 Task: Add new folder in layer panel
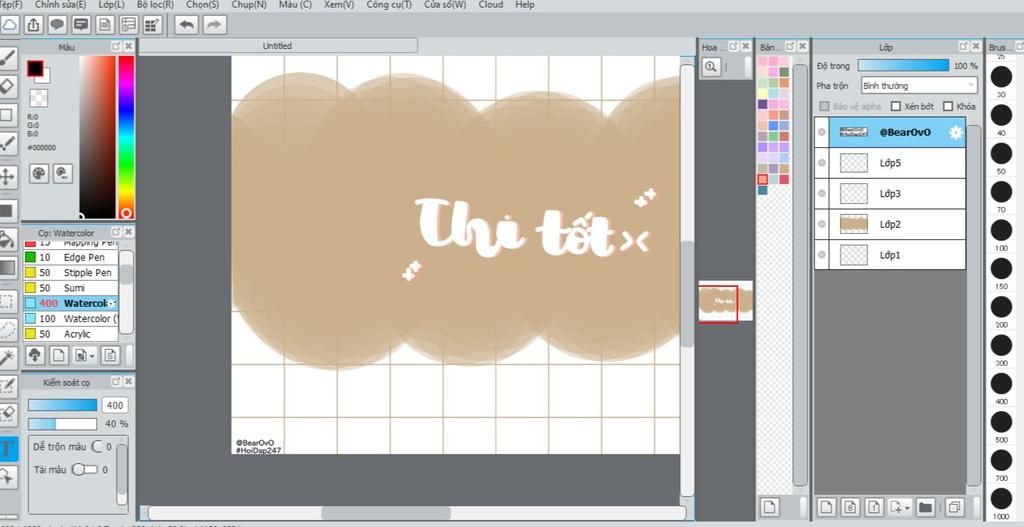[x=925, y=507]
